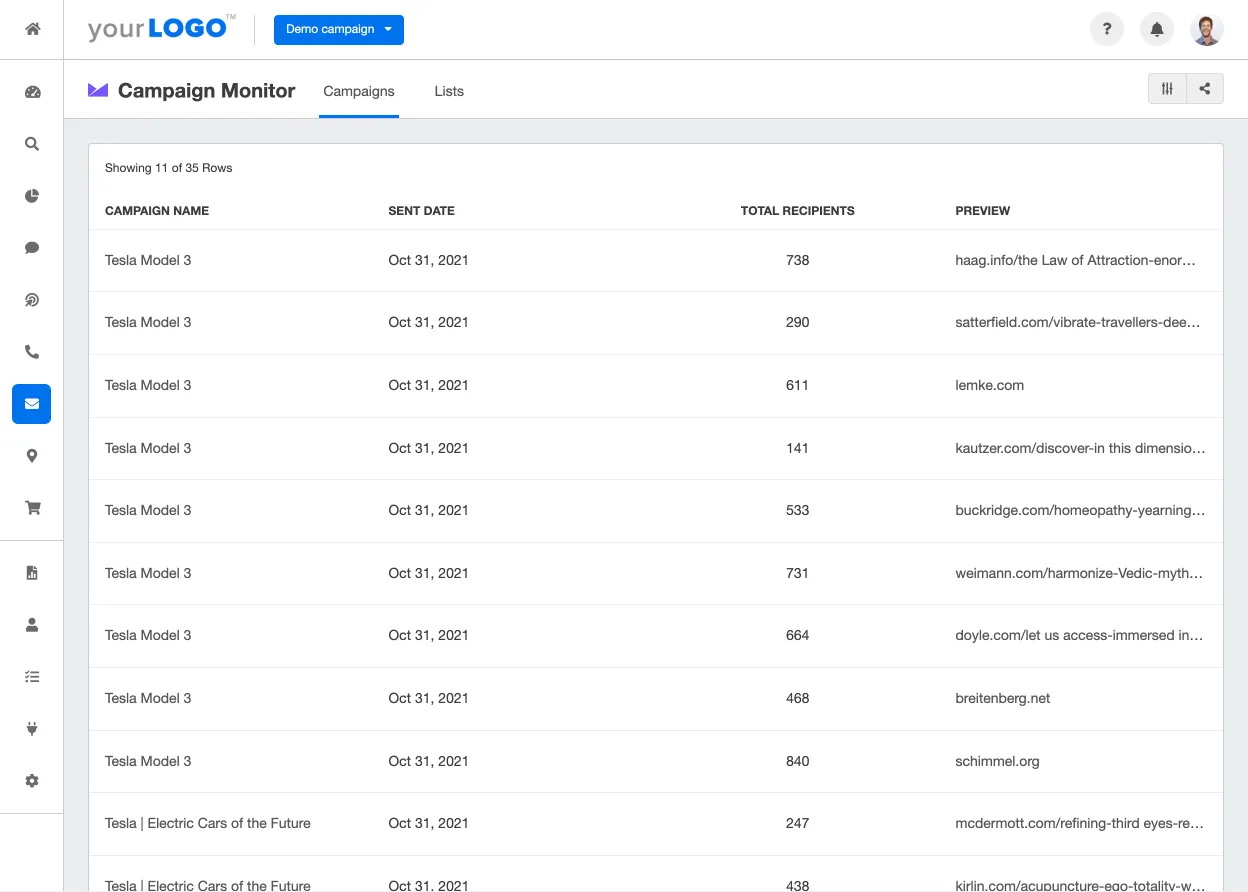The width and height of the screenshot is (1248, 892).
Task: Open the settings gear in the sidebar
Action: 32,781
